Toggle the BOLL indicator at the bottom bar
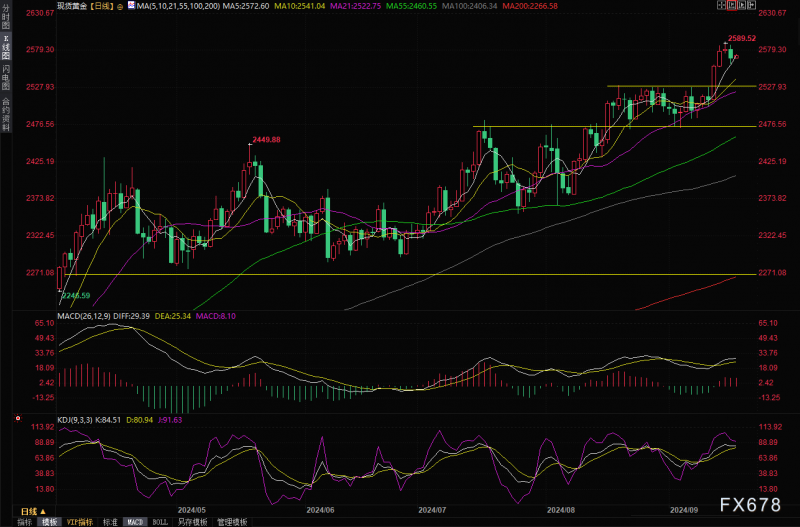 point(160,522)
